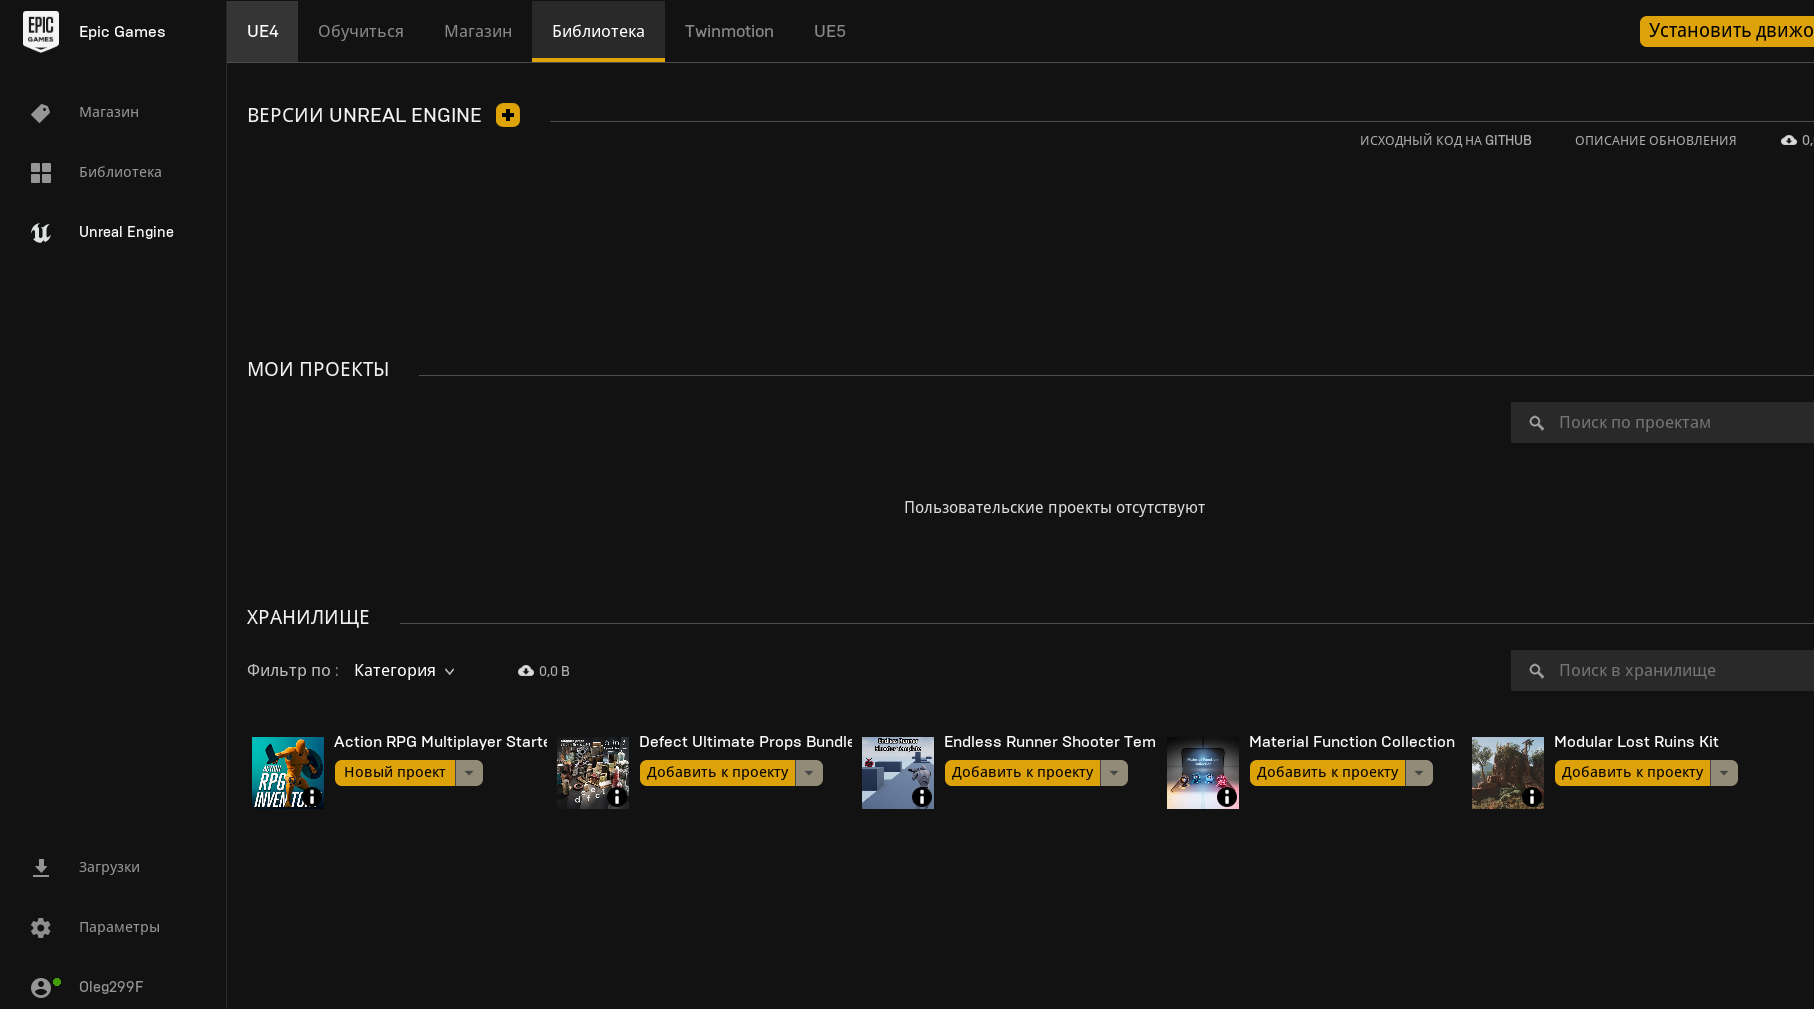Expand dropdown arrow for Modular Lost Ruins Kit

click(1724, 773)
